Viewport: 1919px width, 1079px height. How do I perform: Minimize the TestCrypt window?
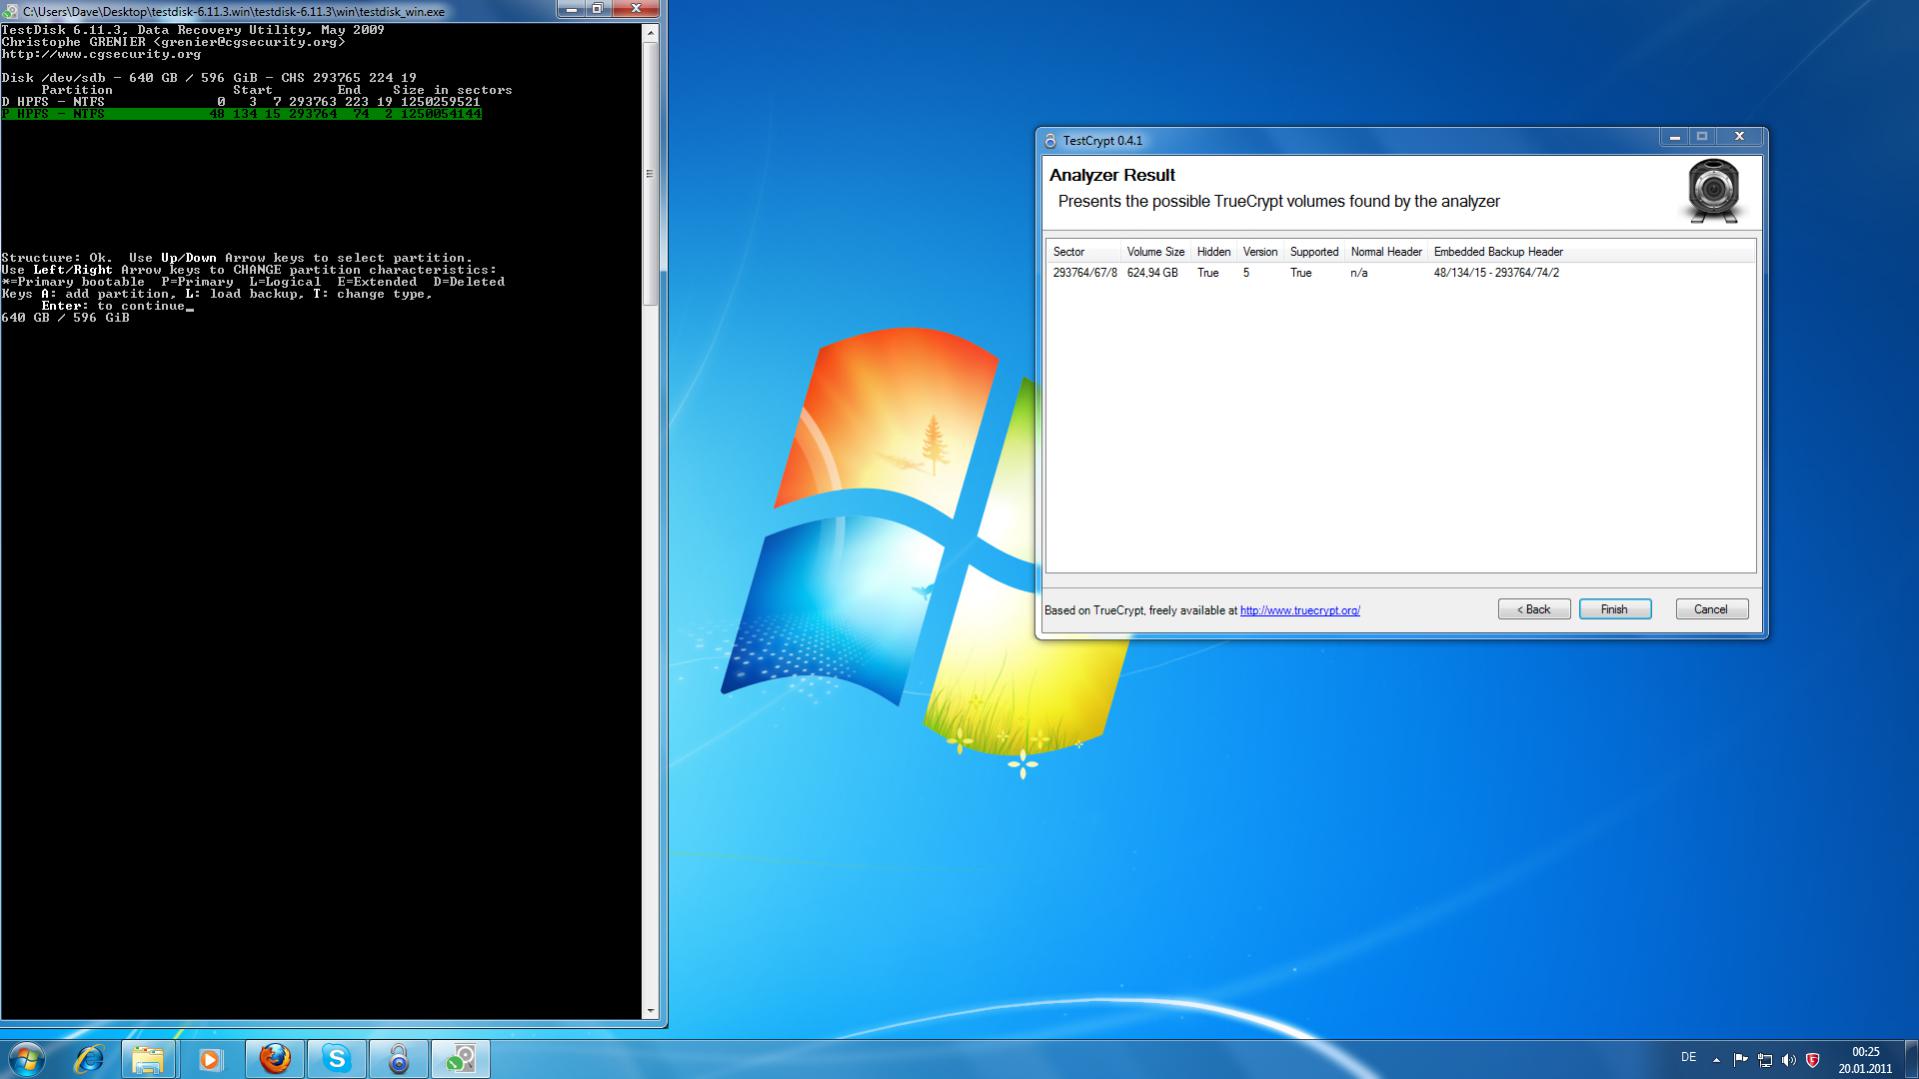[x=1674, y=137]
